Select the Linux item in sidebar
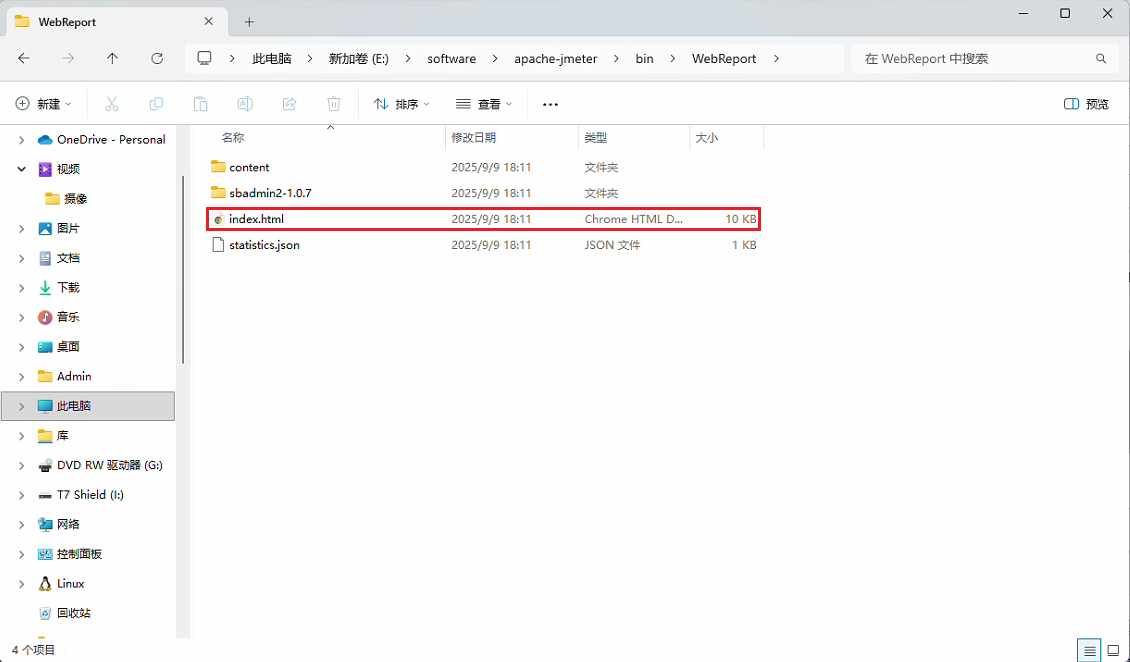This screenshot has width=1130, height=662. 70,584
